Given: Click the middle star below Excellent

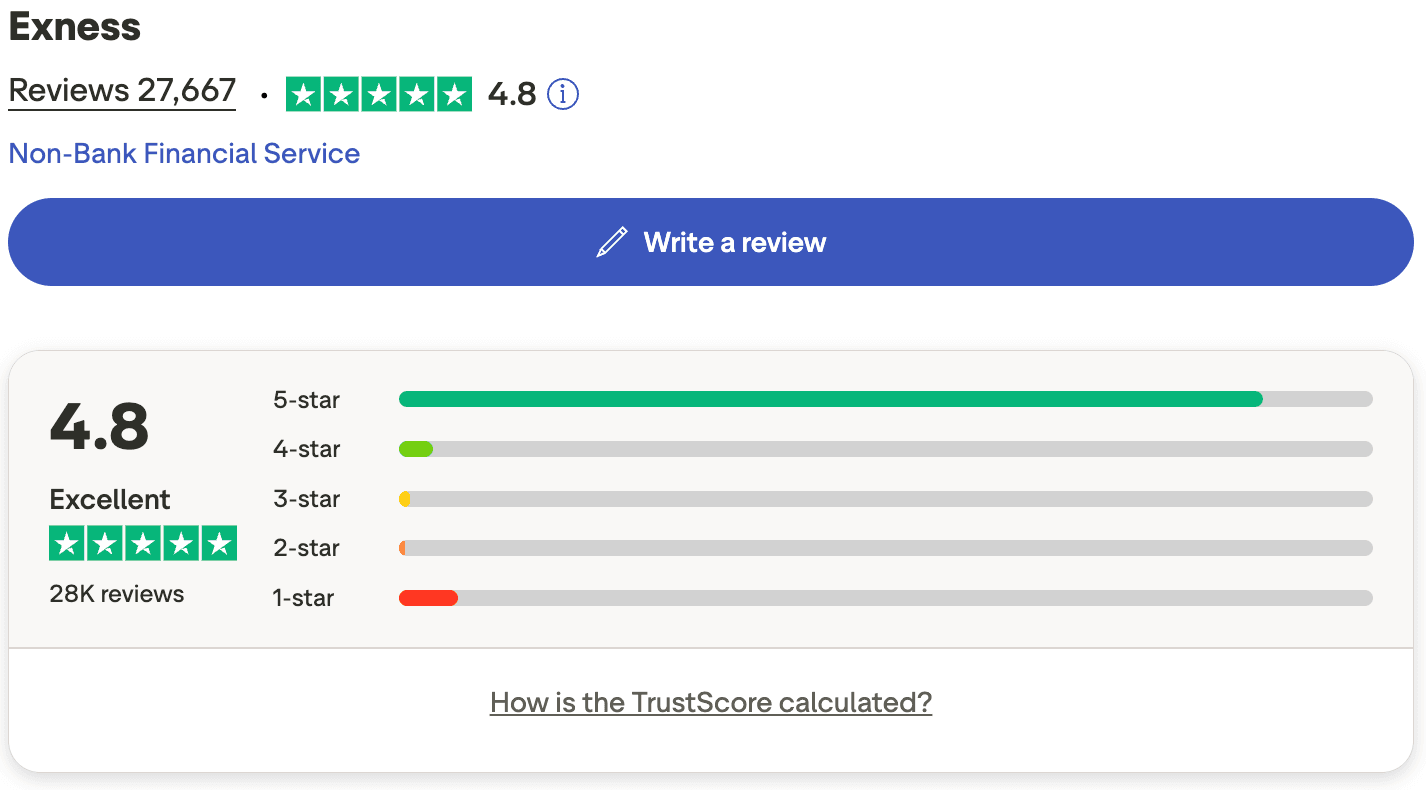Looking at the screenshot, I should [x=142, y=543].
